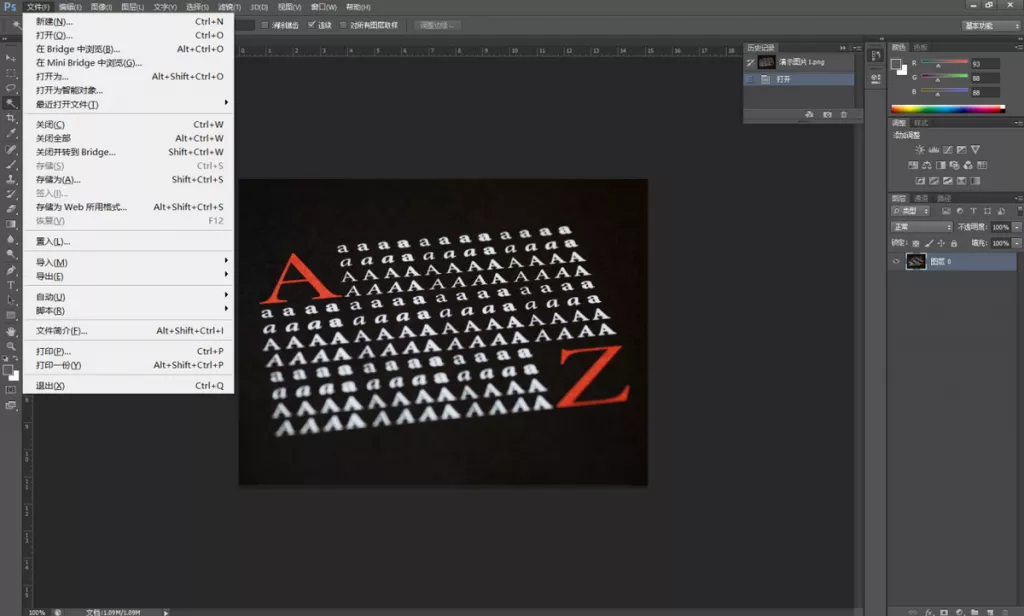This screenshot has width=1024, height=616.
Task: Select the Move tool
Action: click(x=11, y=58)
